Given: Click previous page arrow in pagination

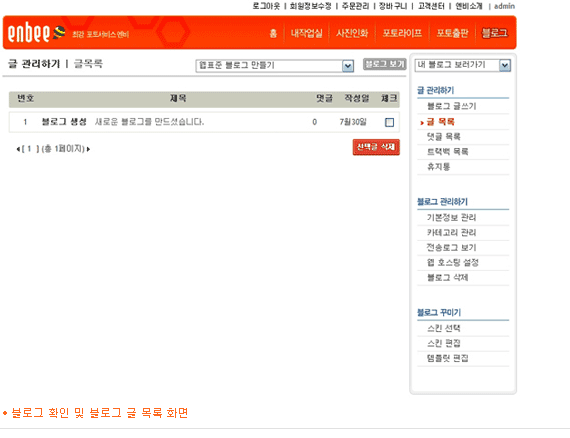Looking at the screenshot, I should click(x=18, y=149).
